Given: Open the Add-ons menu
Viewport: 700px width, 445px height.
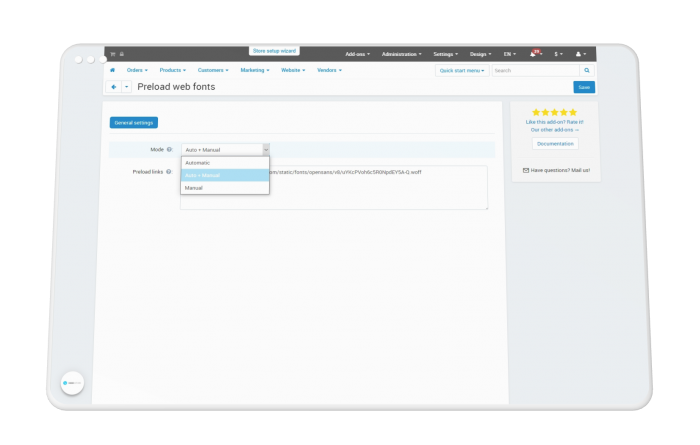Looking at the screenshot, I should [x=357, y=54].
